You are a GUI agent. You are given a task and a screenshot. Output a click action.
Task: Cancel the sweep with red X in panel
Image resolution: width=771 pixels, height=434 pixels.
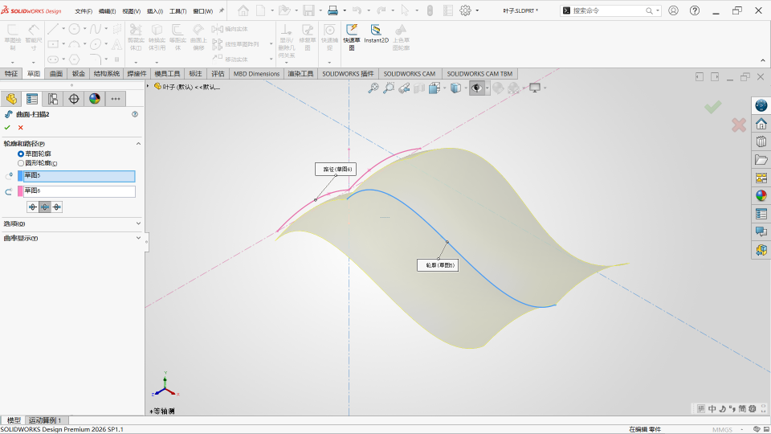coord(21,127)
